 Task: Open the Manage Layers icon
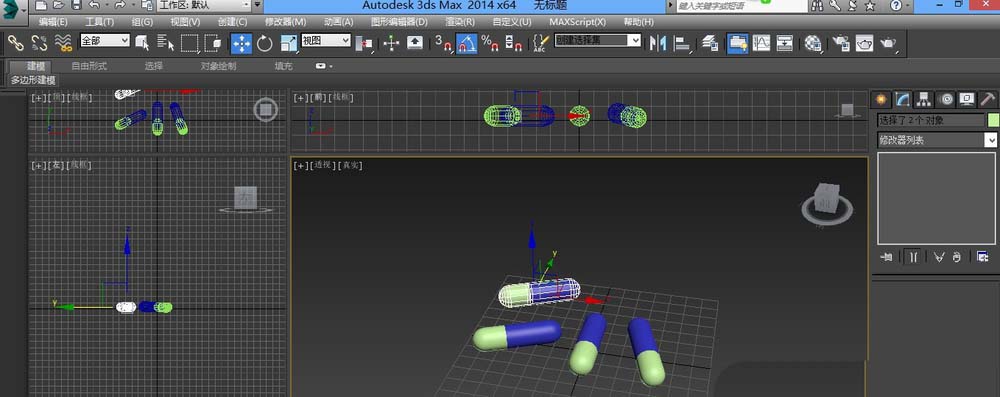710,43
